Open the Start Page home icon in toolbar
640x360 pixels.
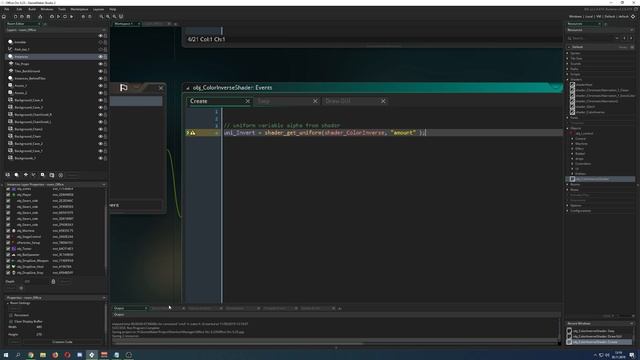click(x=4, y=17)
